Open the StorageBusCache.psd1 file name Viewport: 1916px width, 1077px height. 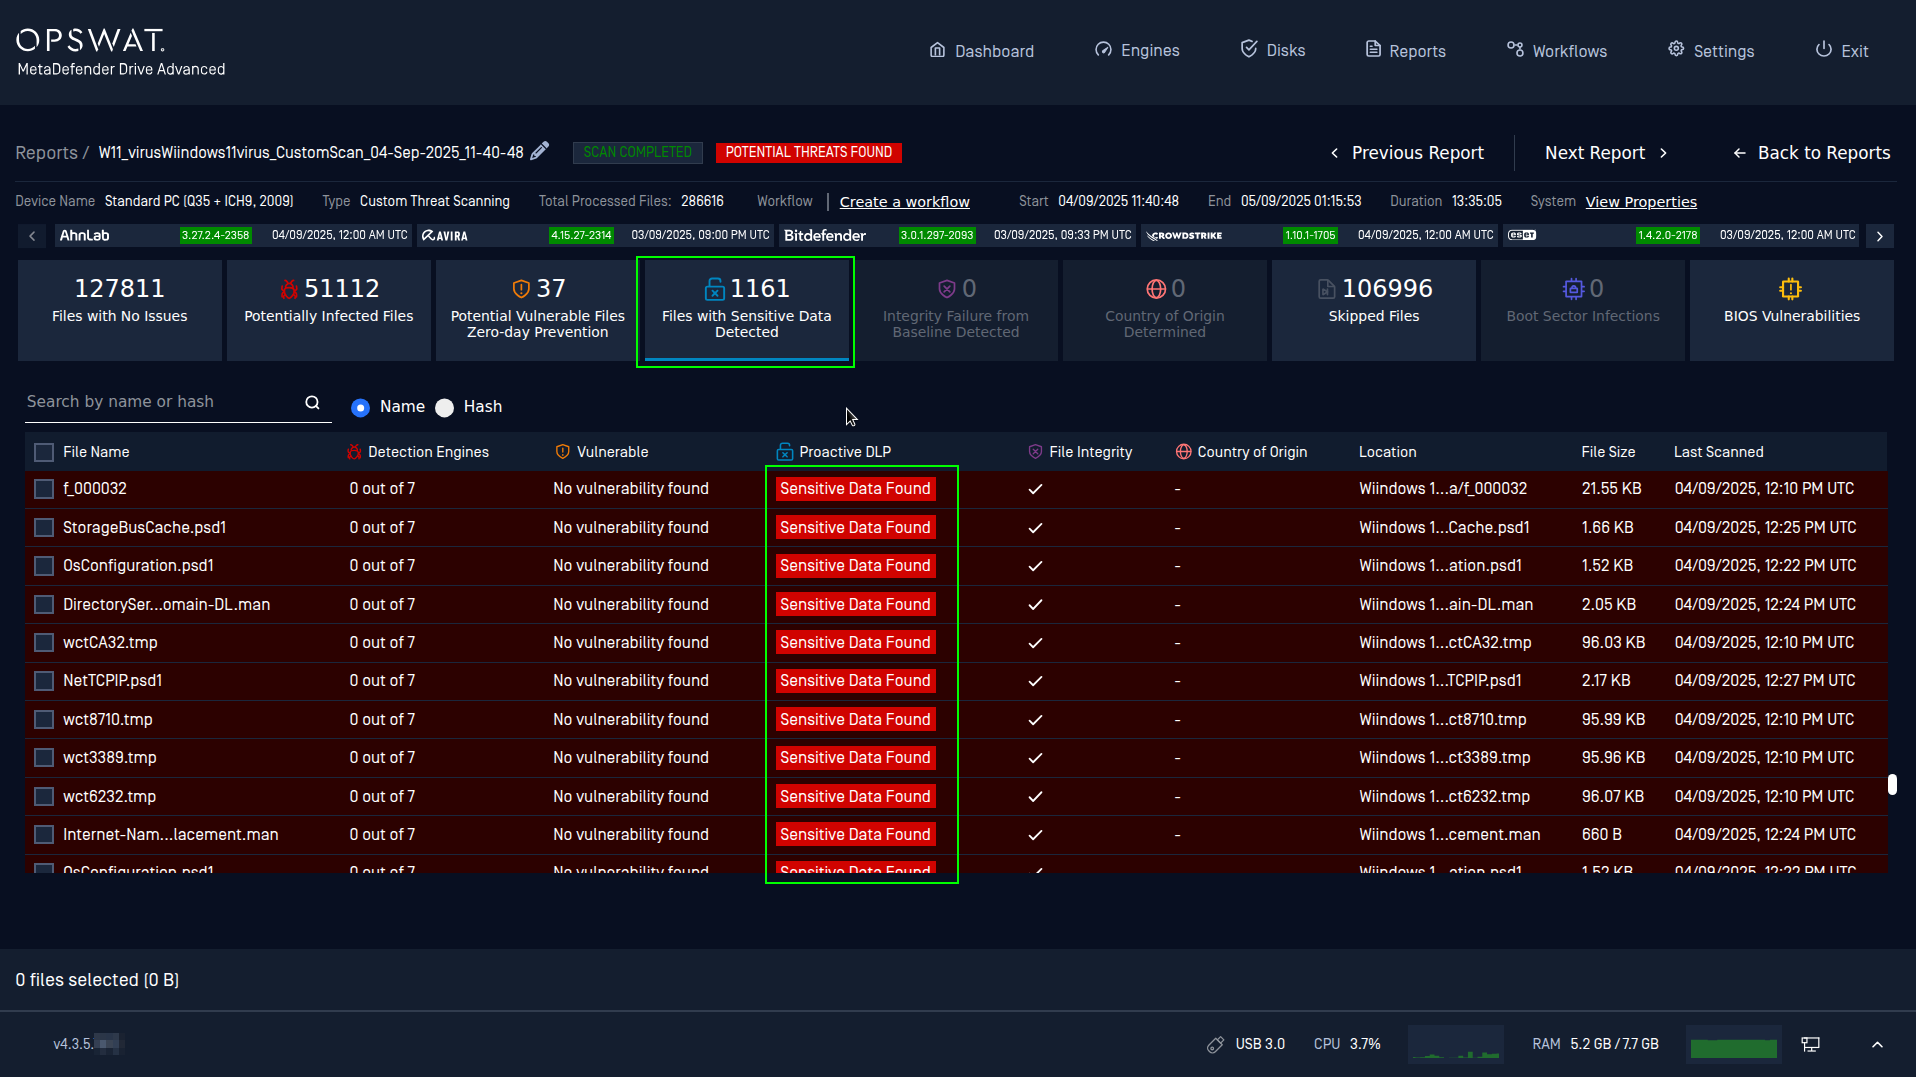(x=144, y=527)
